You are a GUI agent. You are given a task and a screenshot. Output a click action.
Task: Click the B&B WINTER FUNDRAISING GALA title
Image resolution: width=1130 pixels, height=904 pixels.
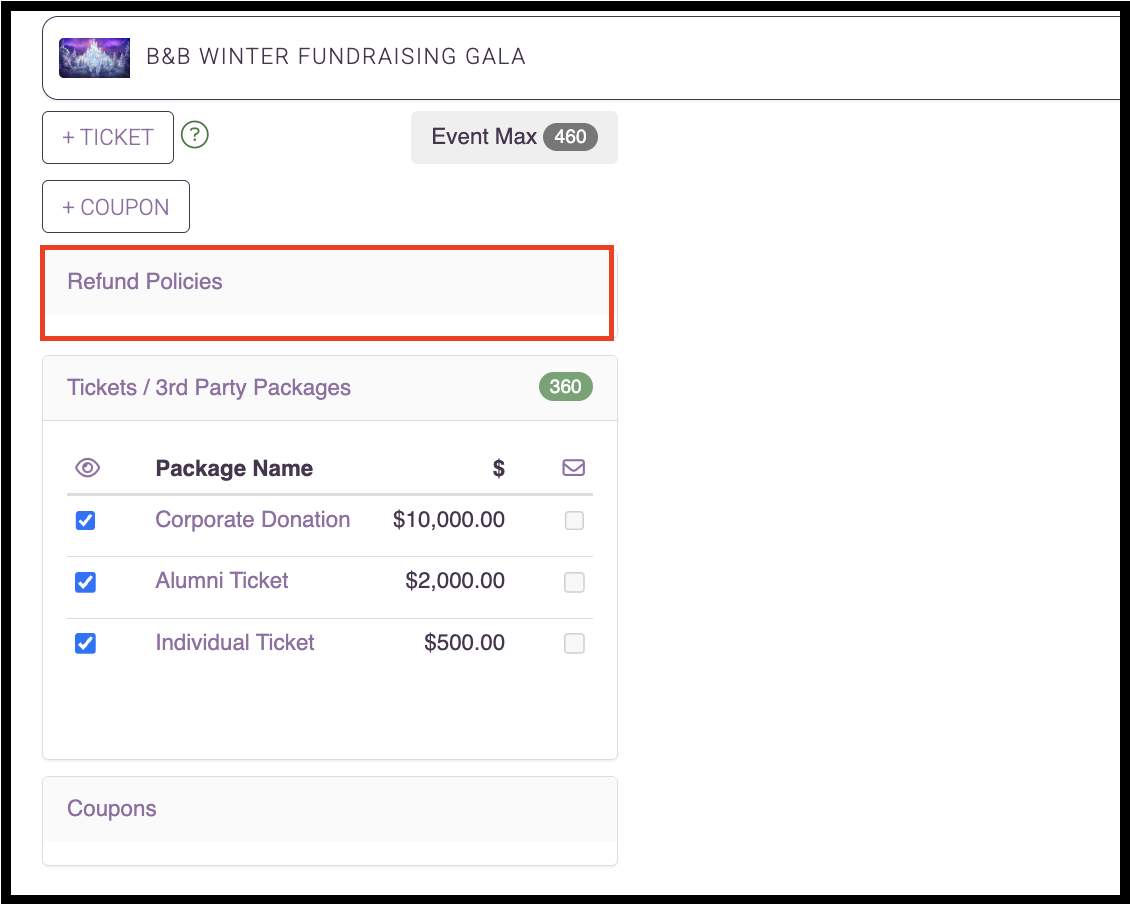[x=336, y=56]
